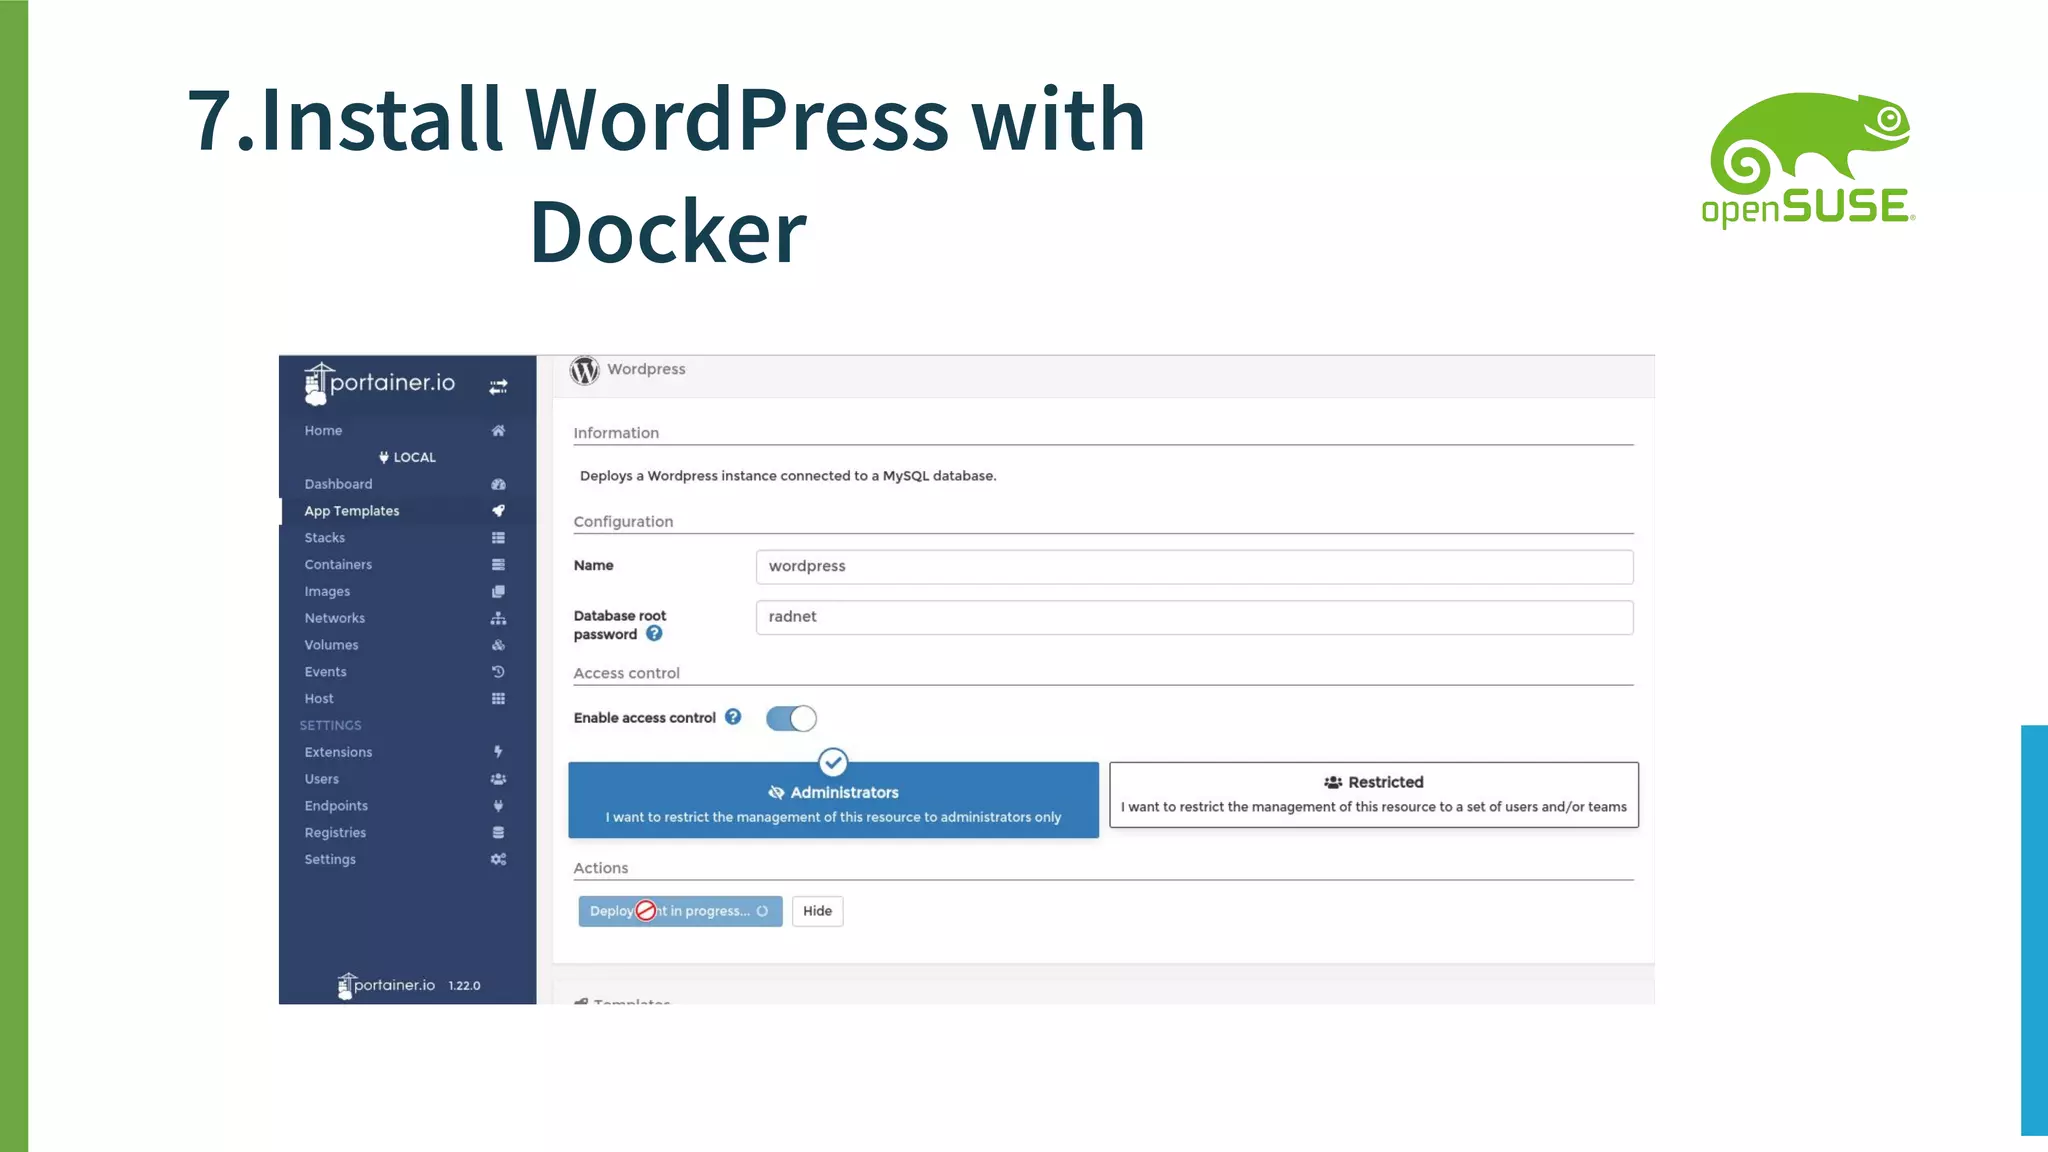Click the Events history icon
This screenshot has width=2048, height=1152.
point(498,672)
